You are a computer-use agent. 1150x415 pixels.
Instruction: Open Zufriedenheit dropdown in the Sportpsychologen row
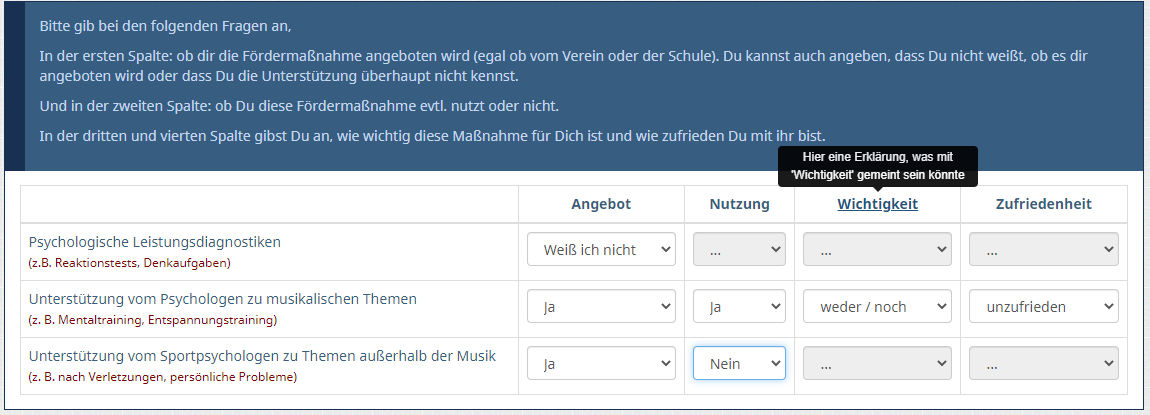[x=1043, y=364]
